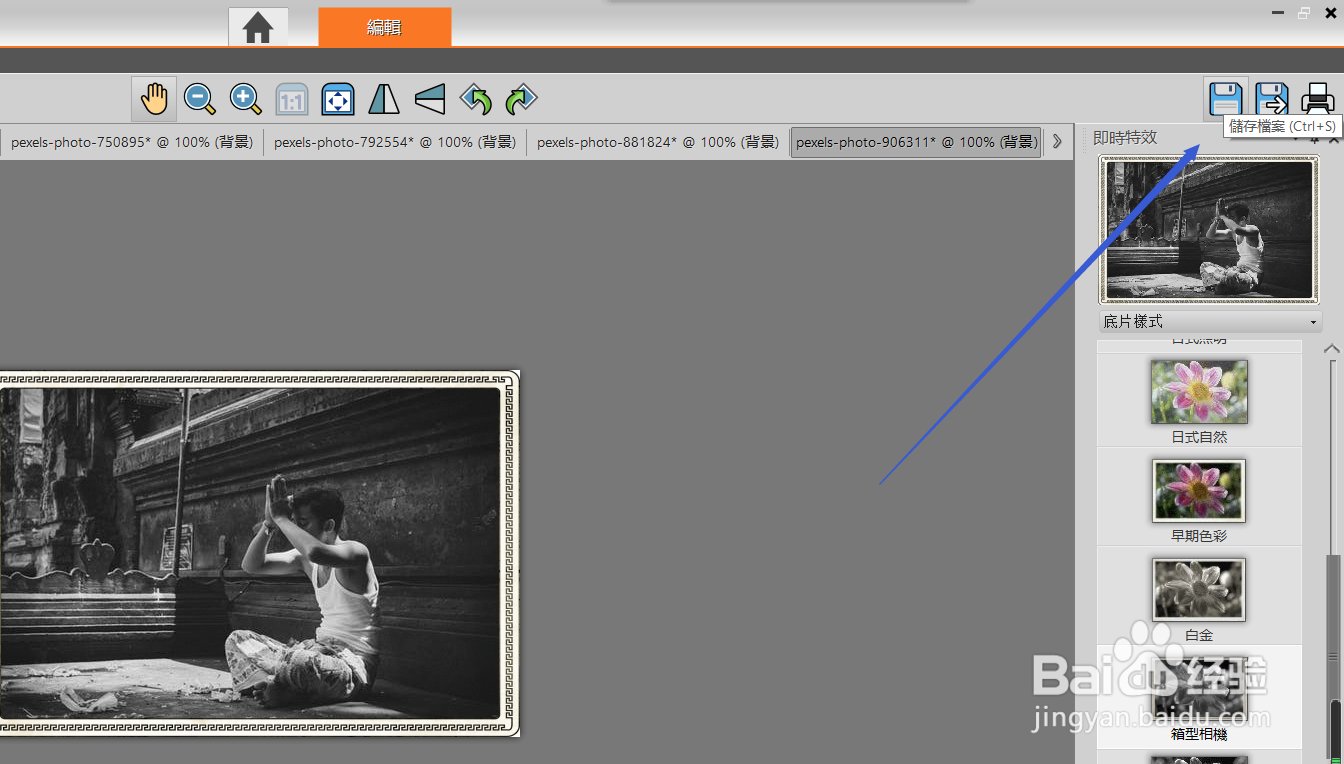Image resolution: width=1344 pixels, height=764 pixels.
Task: Open the 底片樣式 effect category dropdown
Action: 1209,322
